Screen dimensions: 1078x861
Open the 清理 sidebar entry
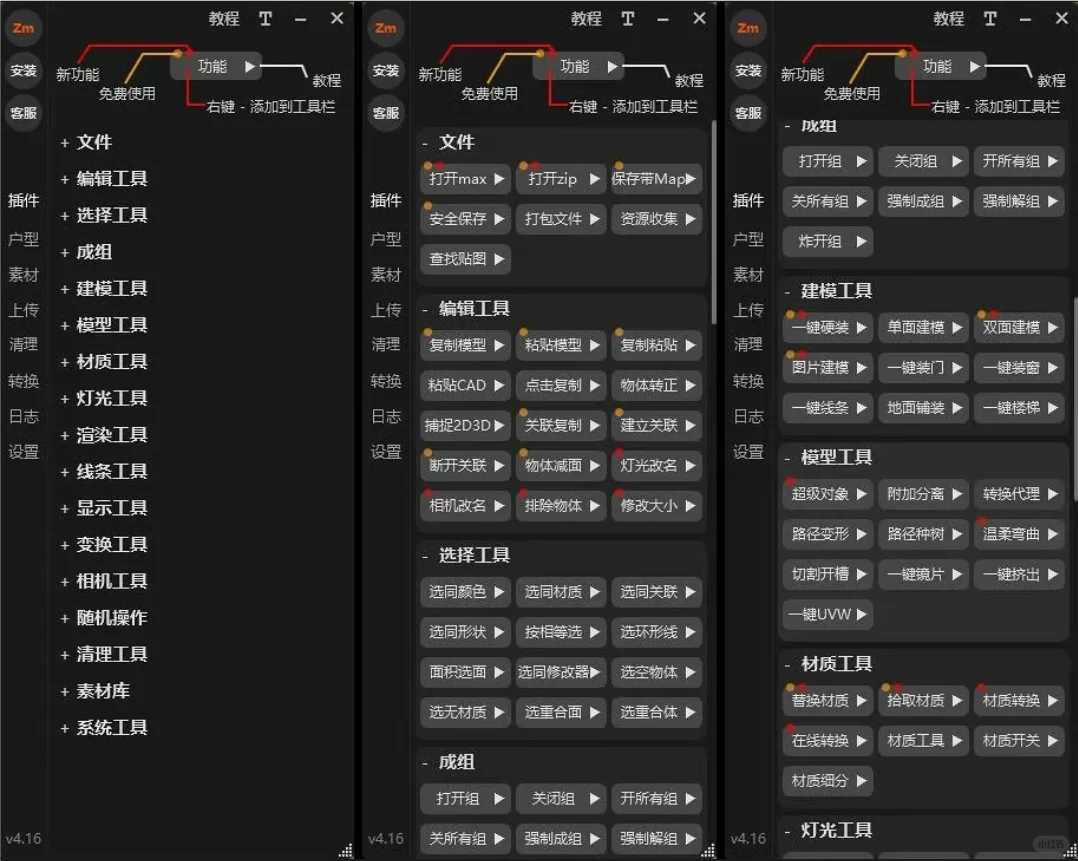(23, 345)
